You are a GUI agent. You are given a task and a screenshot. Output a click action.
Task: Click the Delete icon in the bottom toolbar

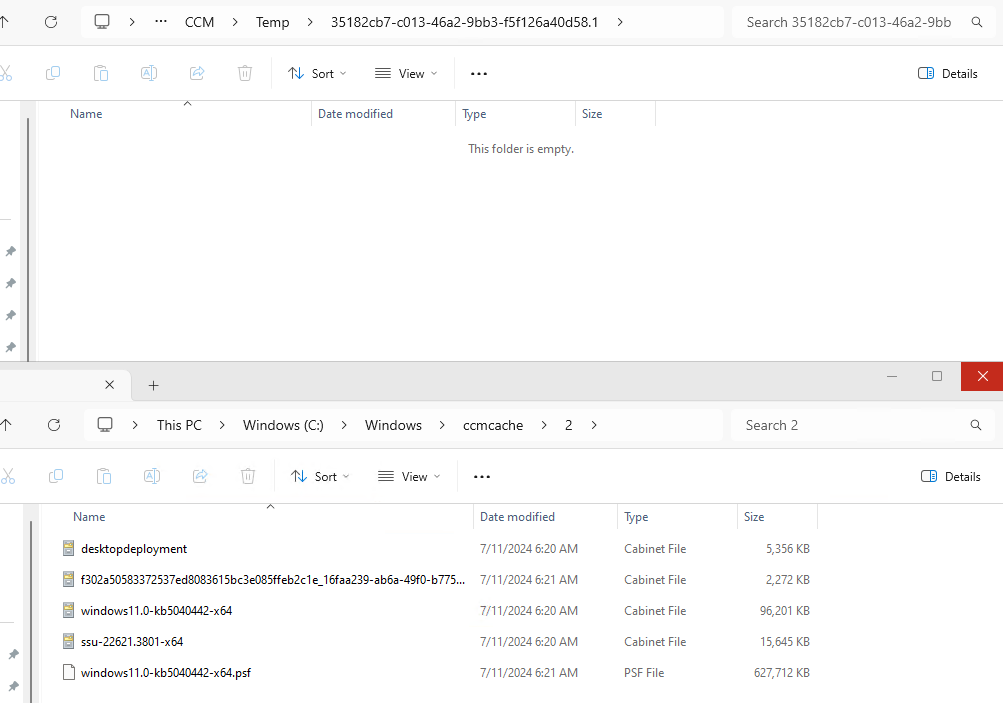(248, 476)
